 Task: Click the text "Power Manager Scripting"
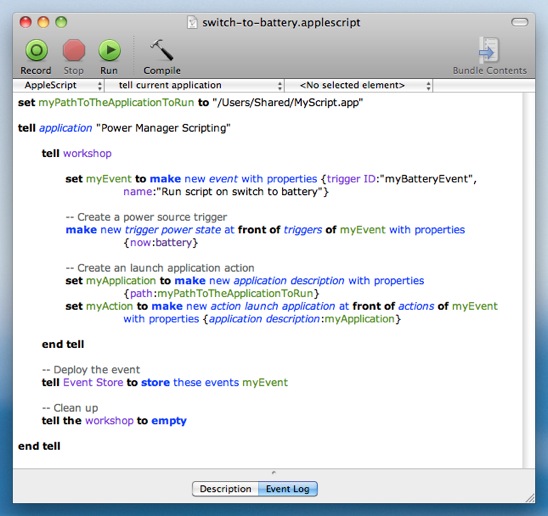click(163, 128)
